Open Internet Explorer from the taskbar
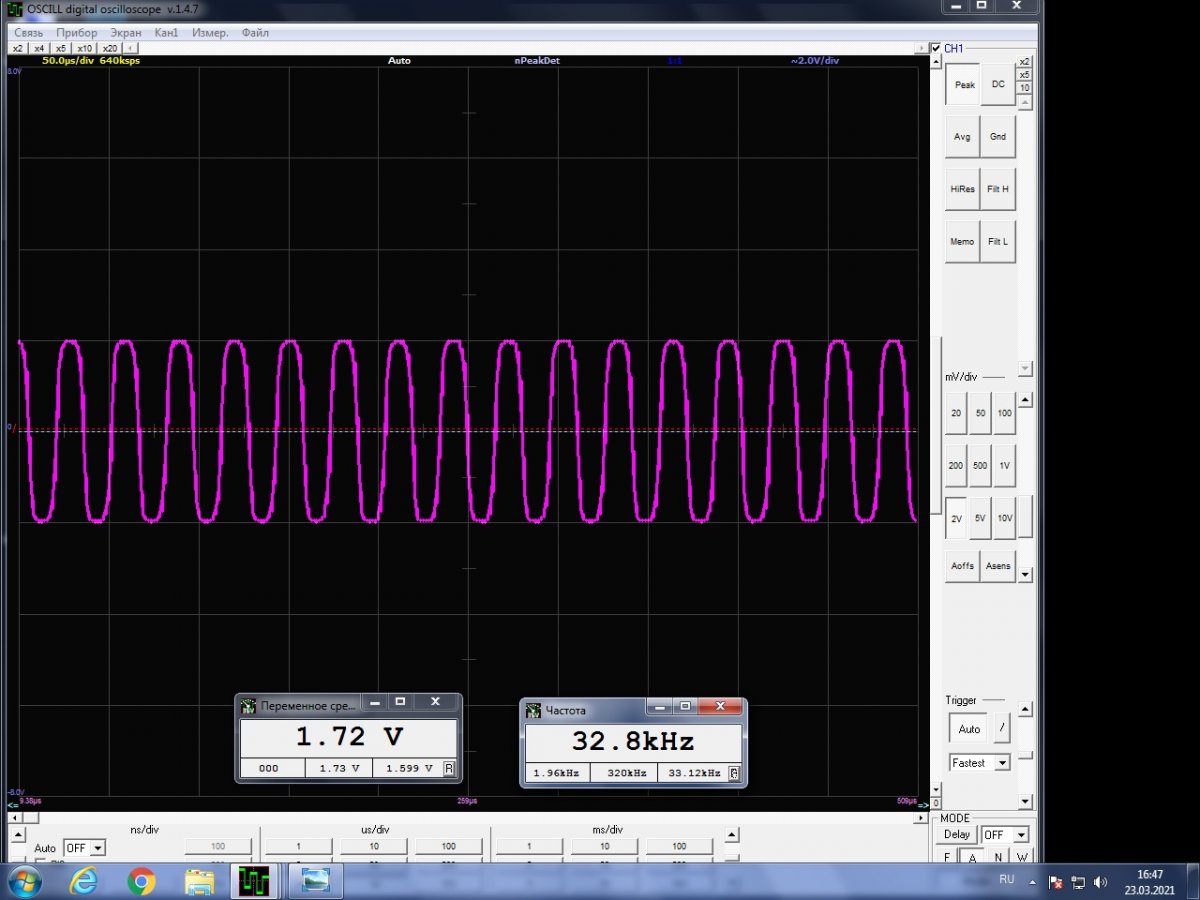Image resolution: width=1200 pixels, height=900 pixels. 84,881
